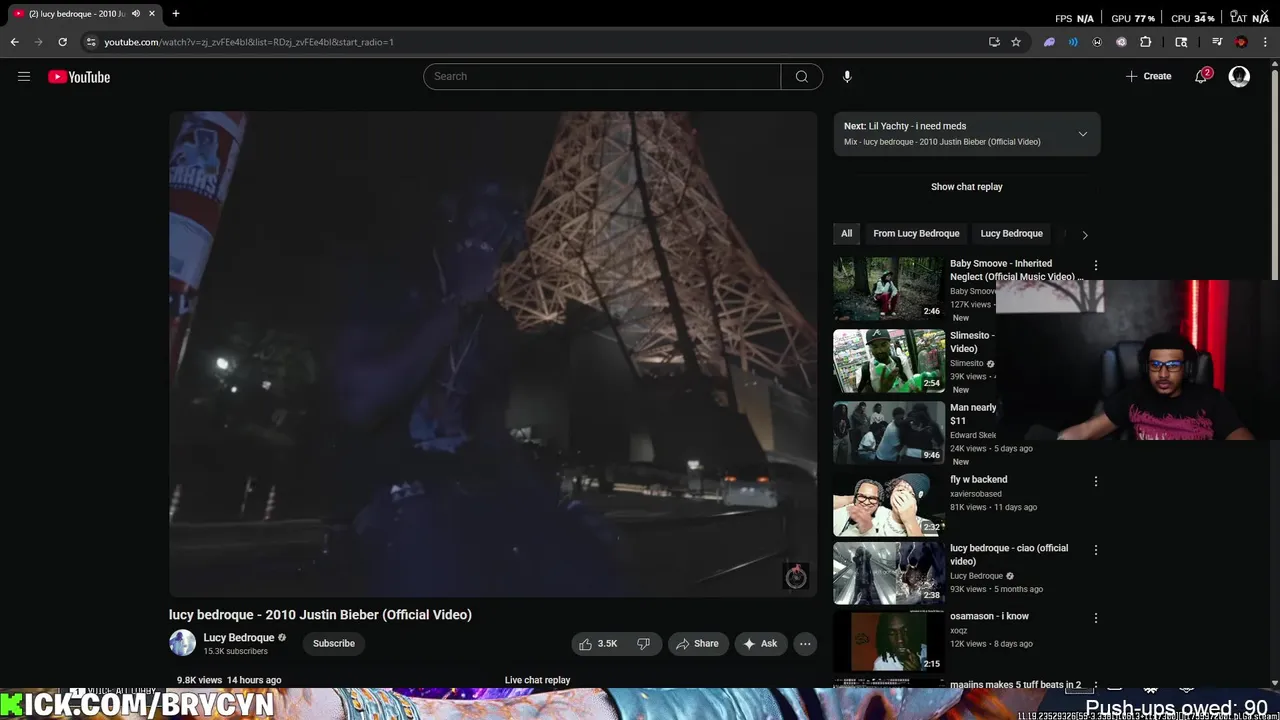1280x720 pixels.
Task: Click the address bar URL
Action: [x=249, y=42]
